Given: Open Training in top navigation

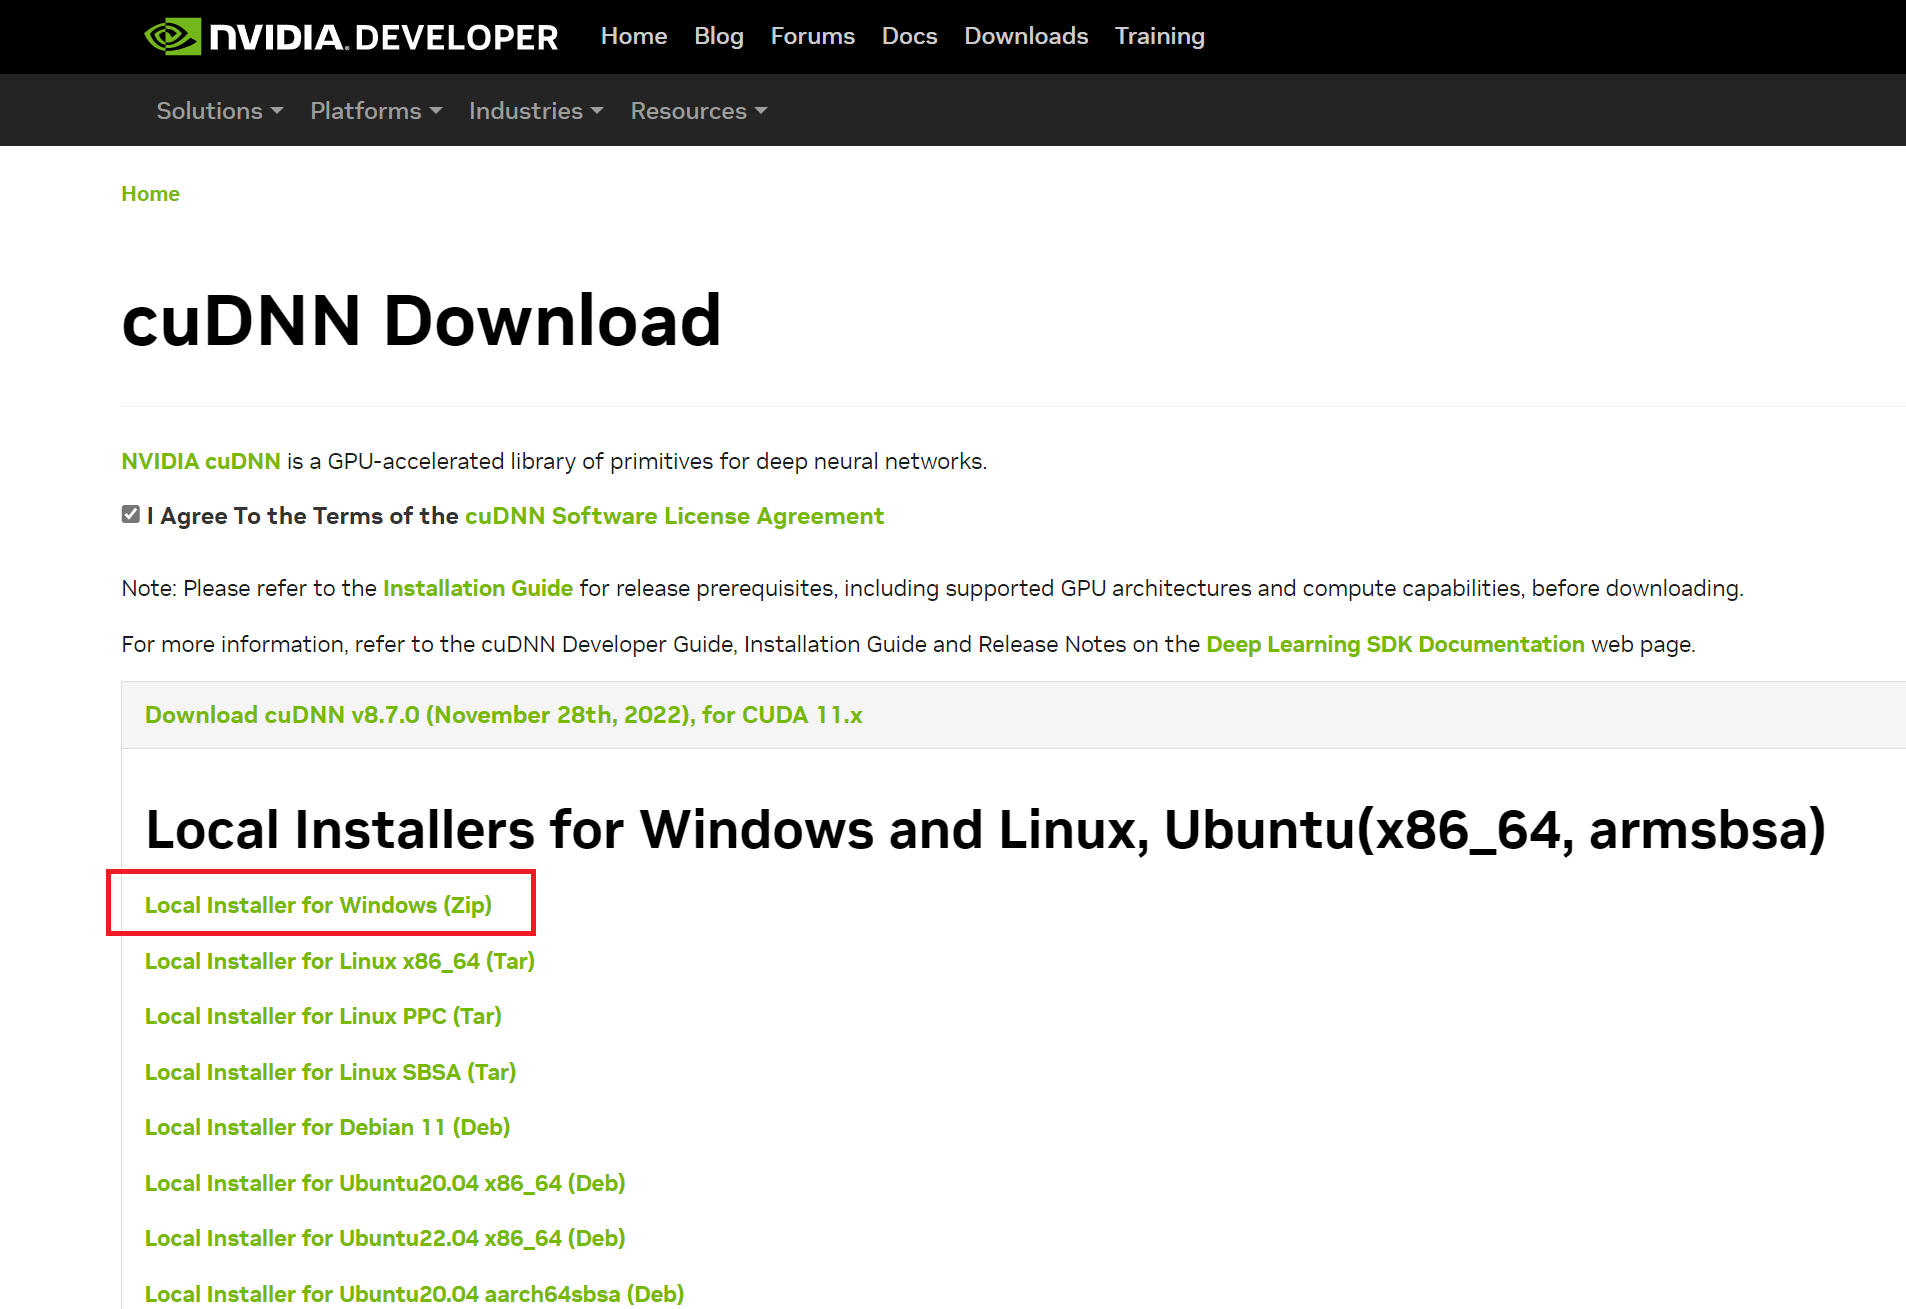Looking at the screenshot, I should (x=1159, y=36).
